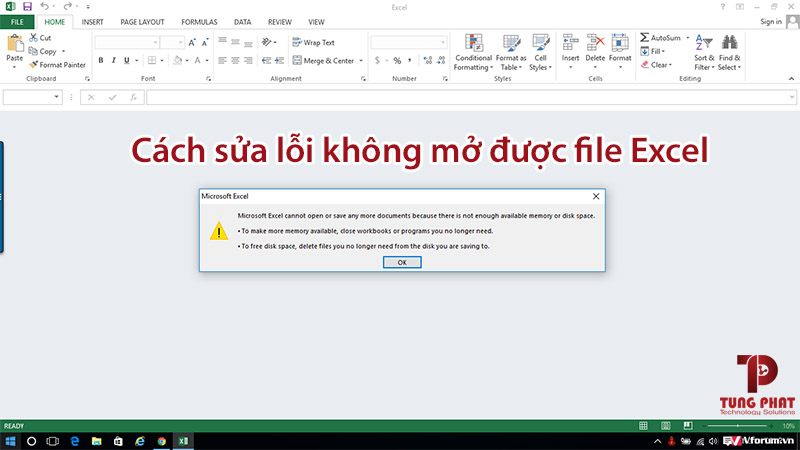Toggle Wrap Text
The width and height of the screenshot is (800, 450).
[x=313, y=42]
